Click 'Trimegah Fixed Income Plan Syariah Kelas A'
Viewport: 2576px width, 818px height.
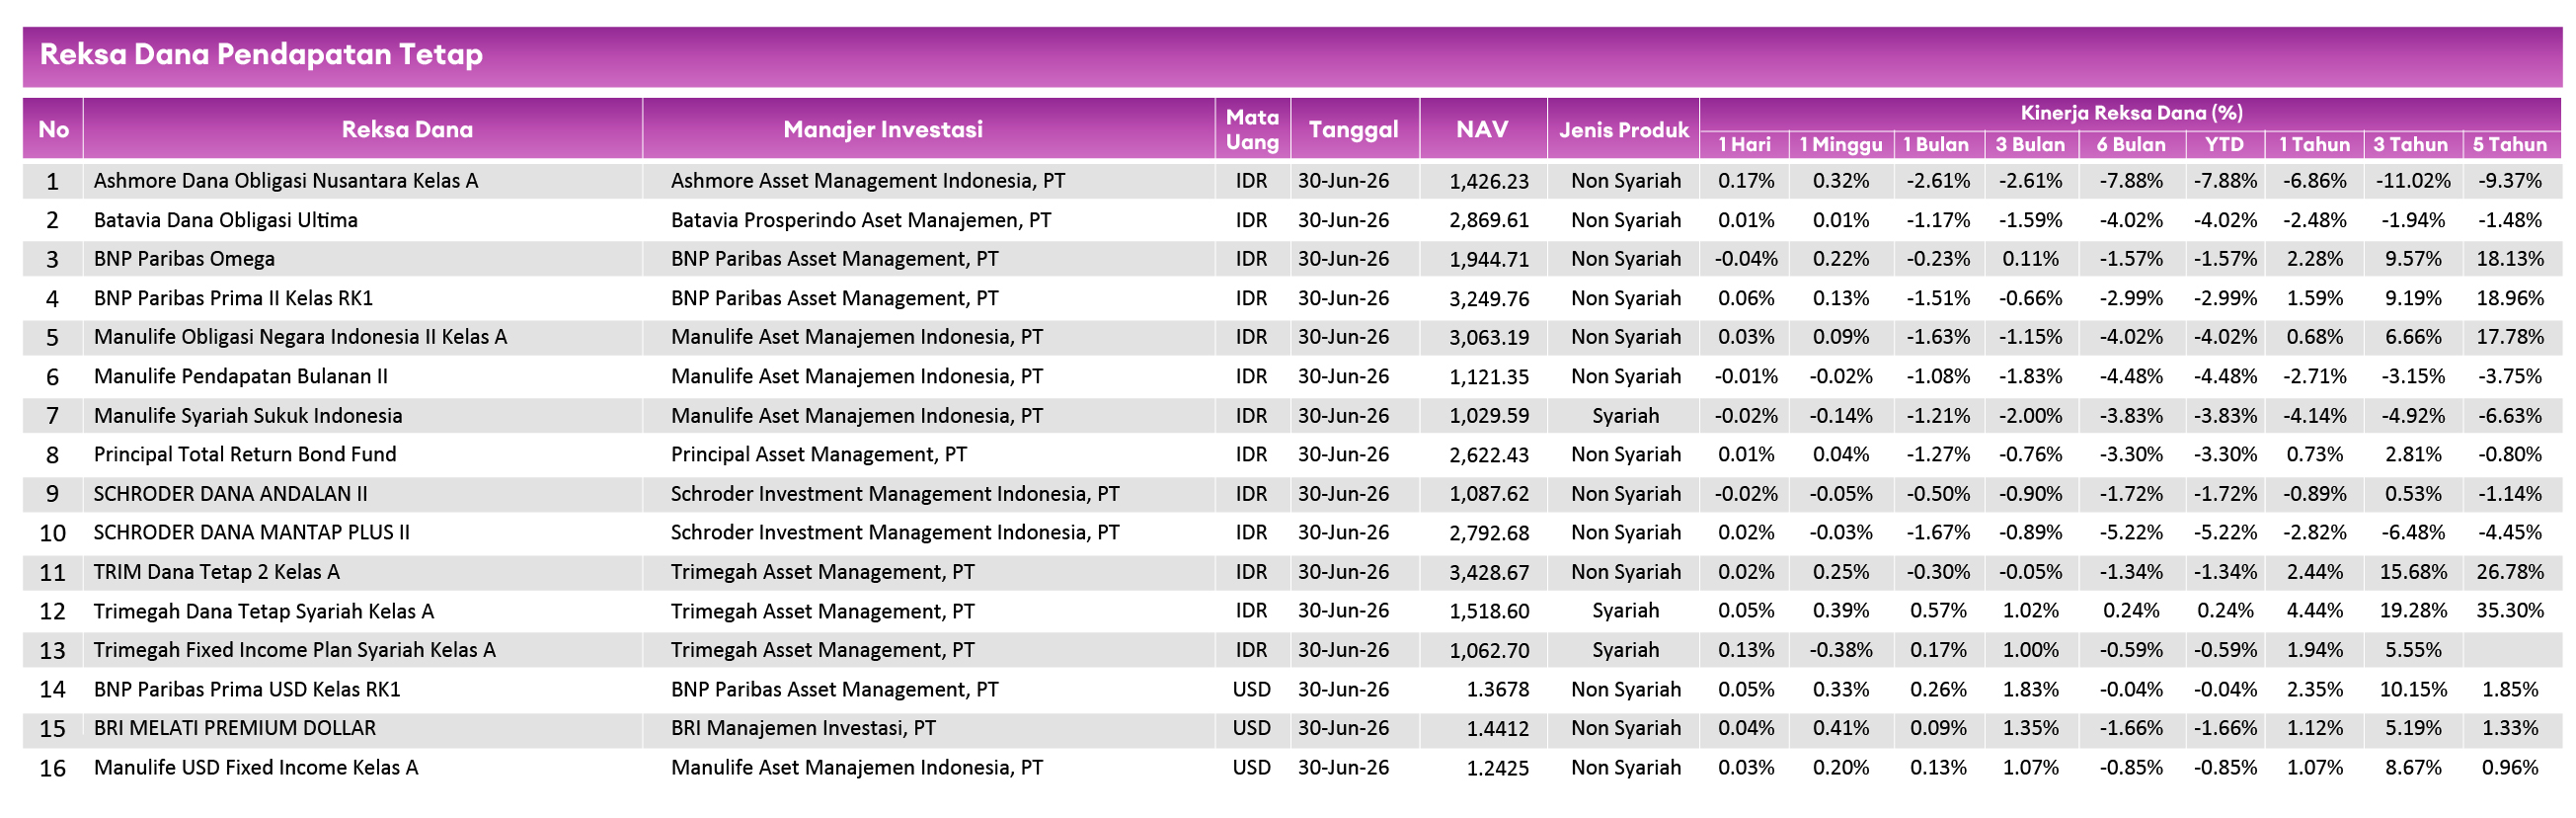294,650
